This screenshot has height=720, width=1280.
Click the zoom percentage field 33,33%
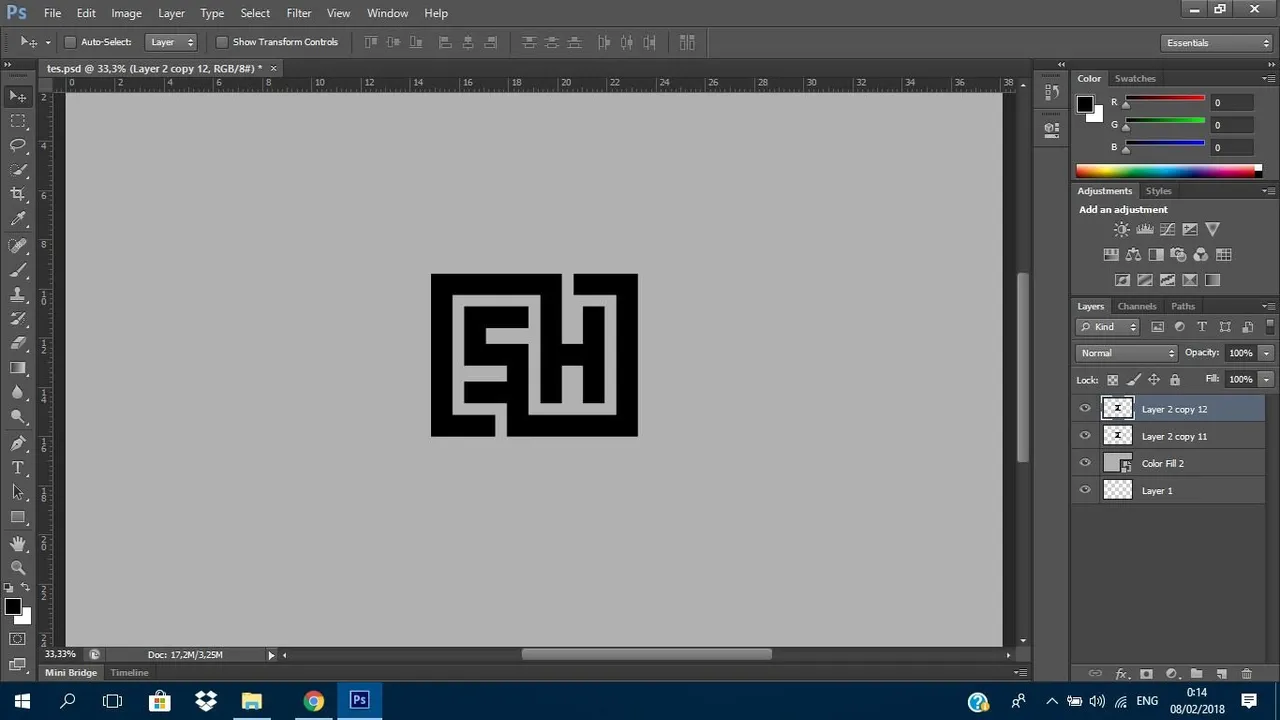pyautogui.click(x=60, y=655)
